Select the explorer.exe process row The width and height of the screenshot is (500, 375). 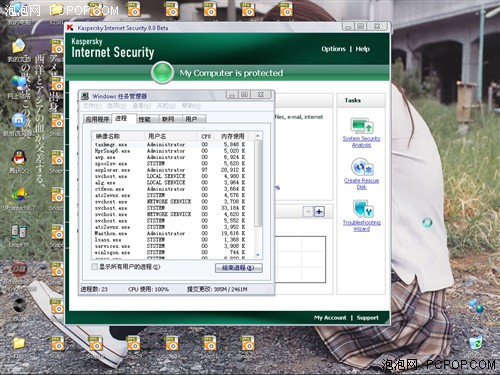point(173,170)
